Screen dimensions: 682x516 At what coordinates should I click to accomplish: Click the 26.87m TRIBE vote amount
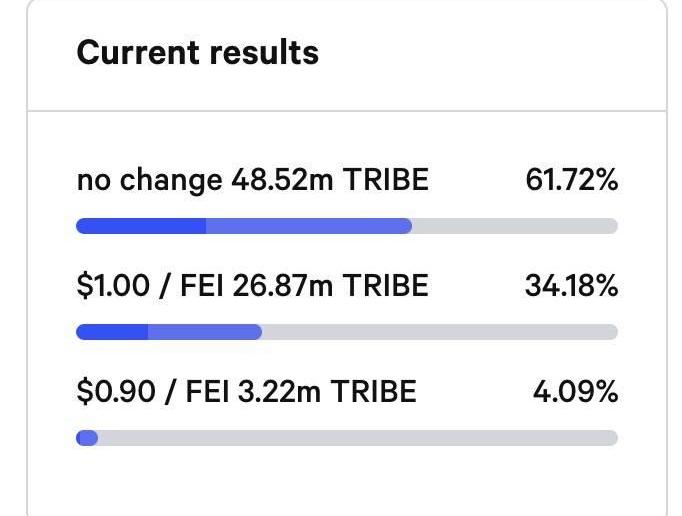point(331,286)
